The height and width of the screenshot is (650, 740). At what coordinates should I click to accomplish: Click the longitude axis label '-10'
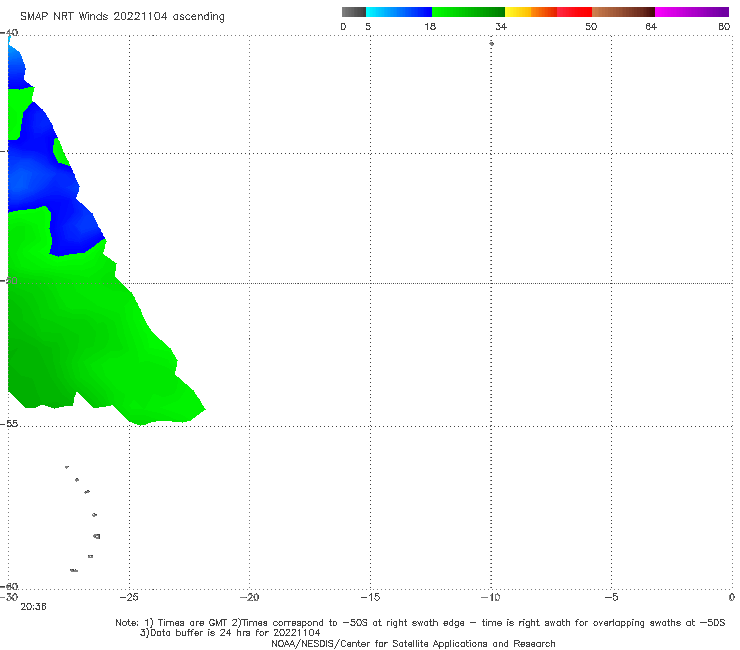click(x=490, y=597)
